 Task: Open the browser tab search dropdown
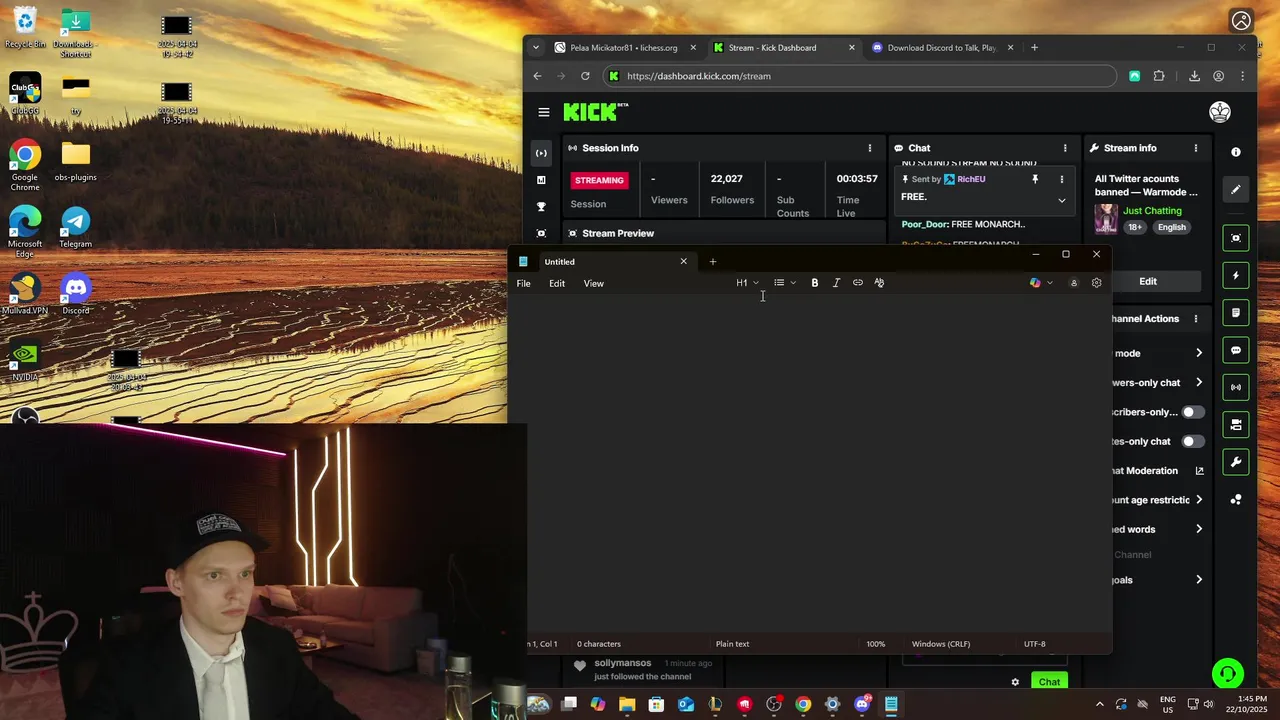(536, 48)
